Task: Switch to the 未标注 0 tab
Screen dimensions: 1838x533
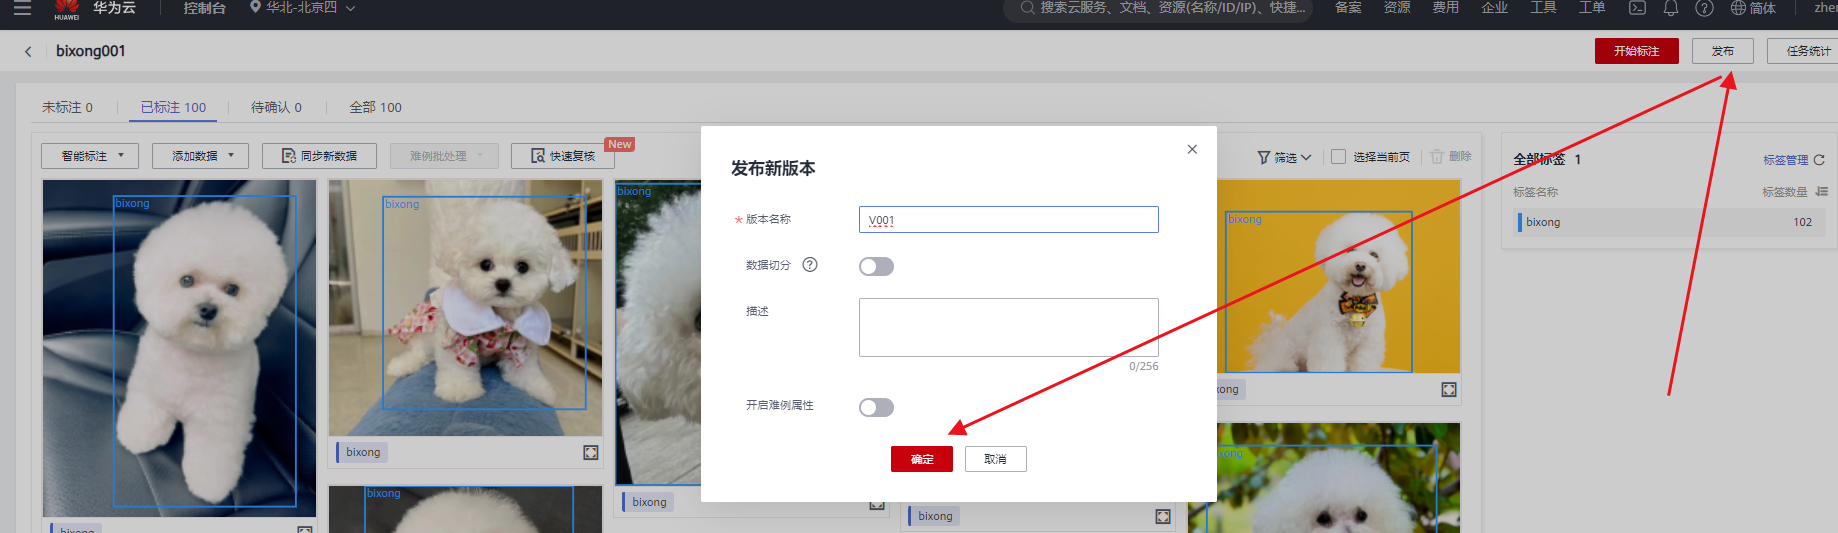Action: click(67, 107)
